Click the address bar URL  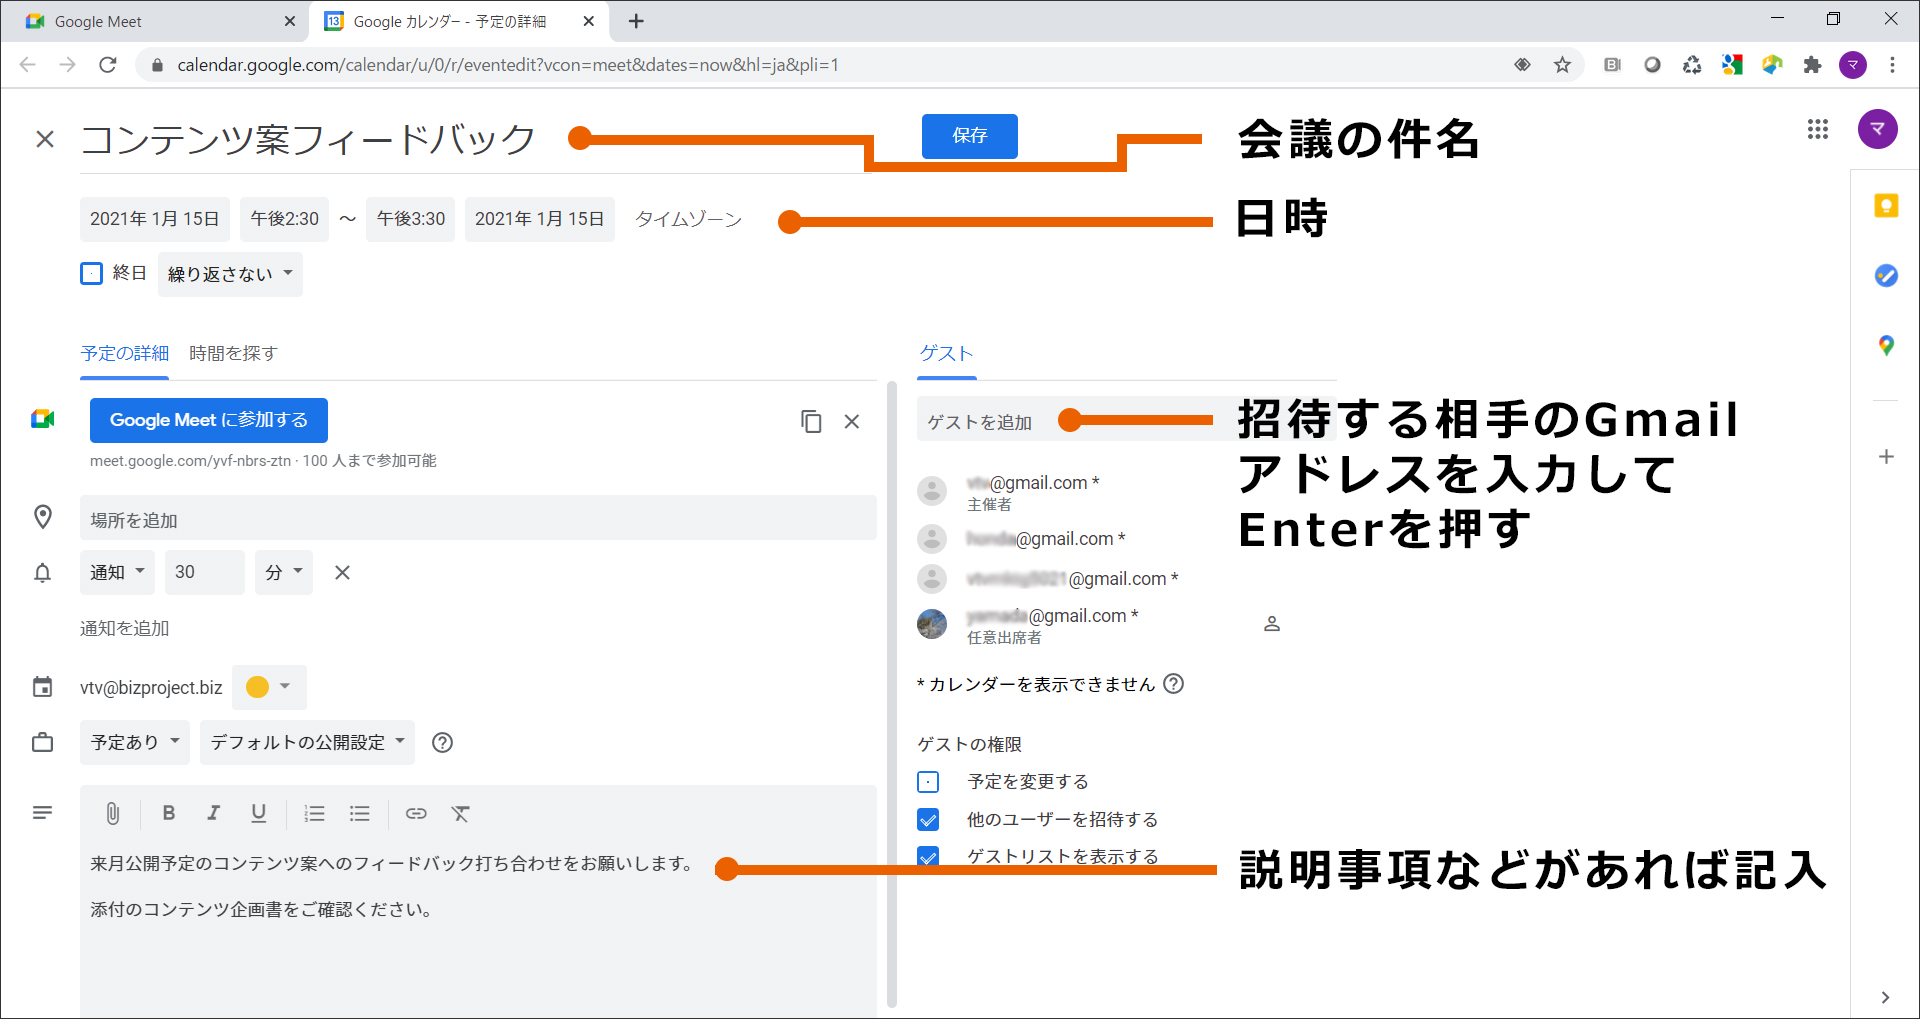(x=508, y=65)
